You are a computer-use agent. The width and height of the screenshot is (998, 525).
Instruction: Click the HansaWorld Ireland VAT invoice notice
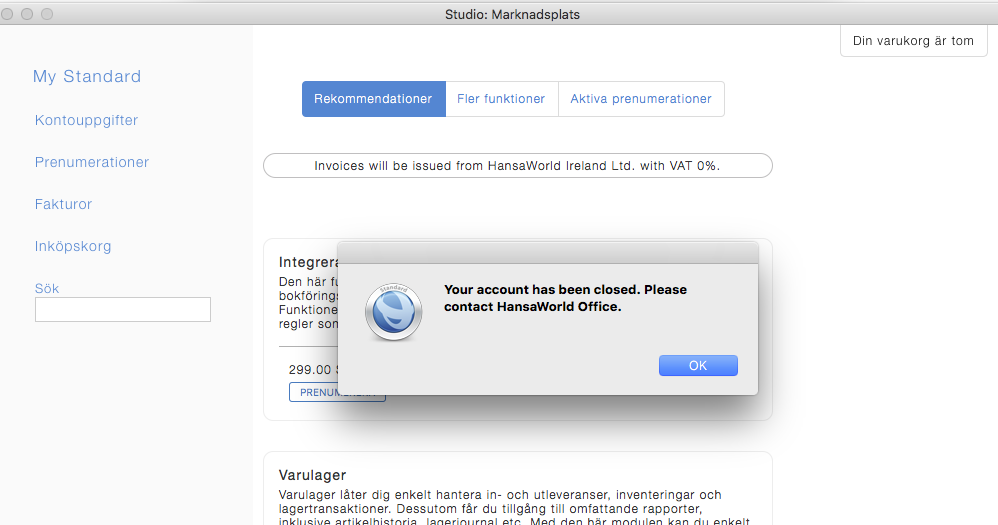click(x=517, y=165)
